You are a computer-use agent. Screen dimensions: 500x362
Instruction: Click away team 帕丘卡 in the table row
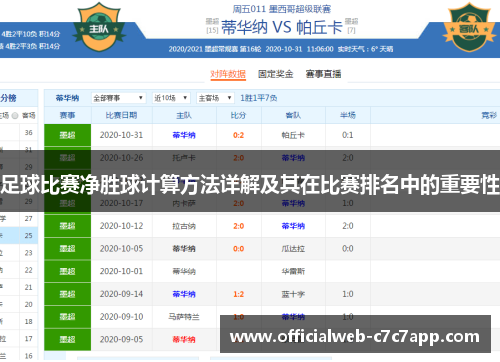coord(293,135)
